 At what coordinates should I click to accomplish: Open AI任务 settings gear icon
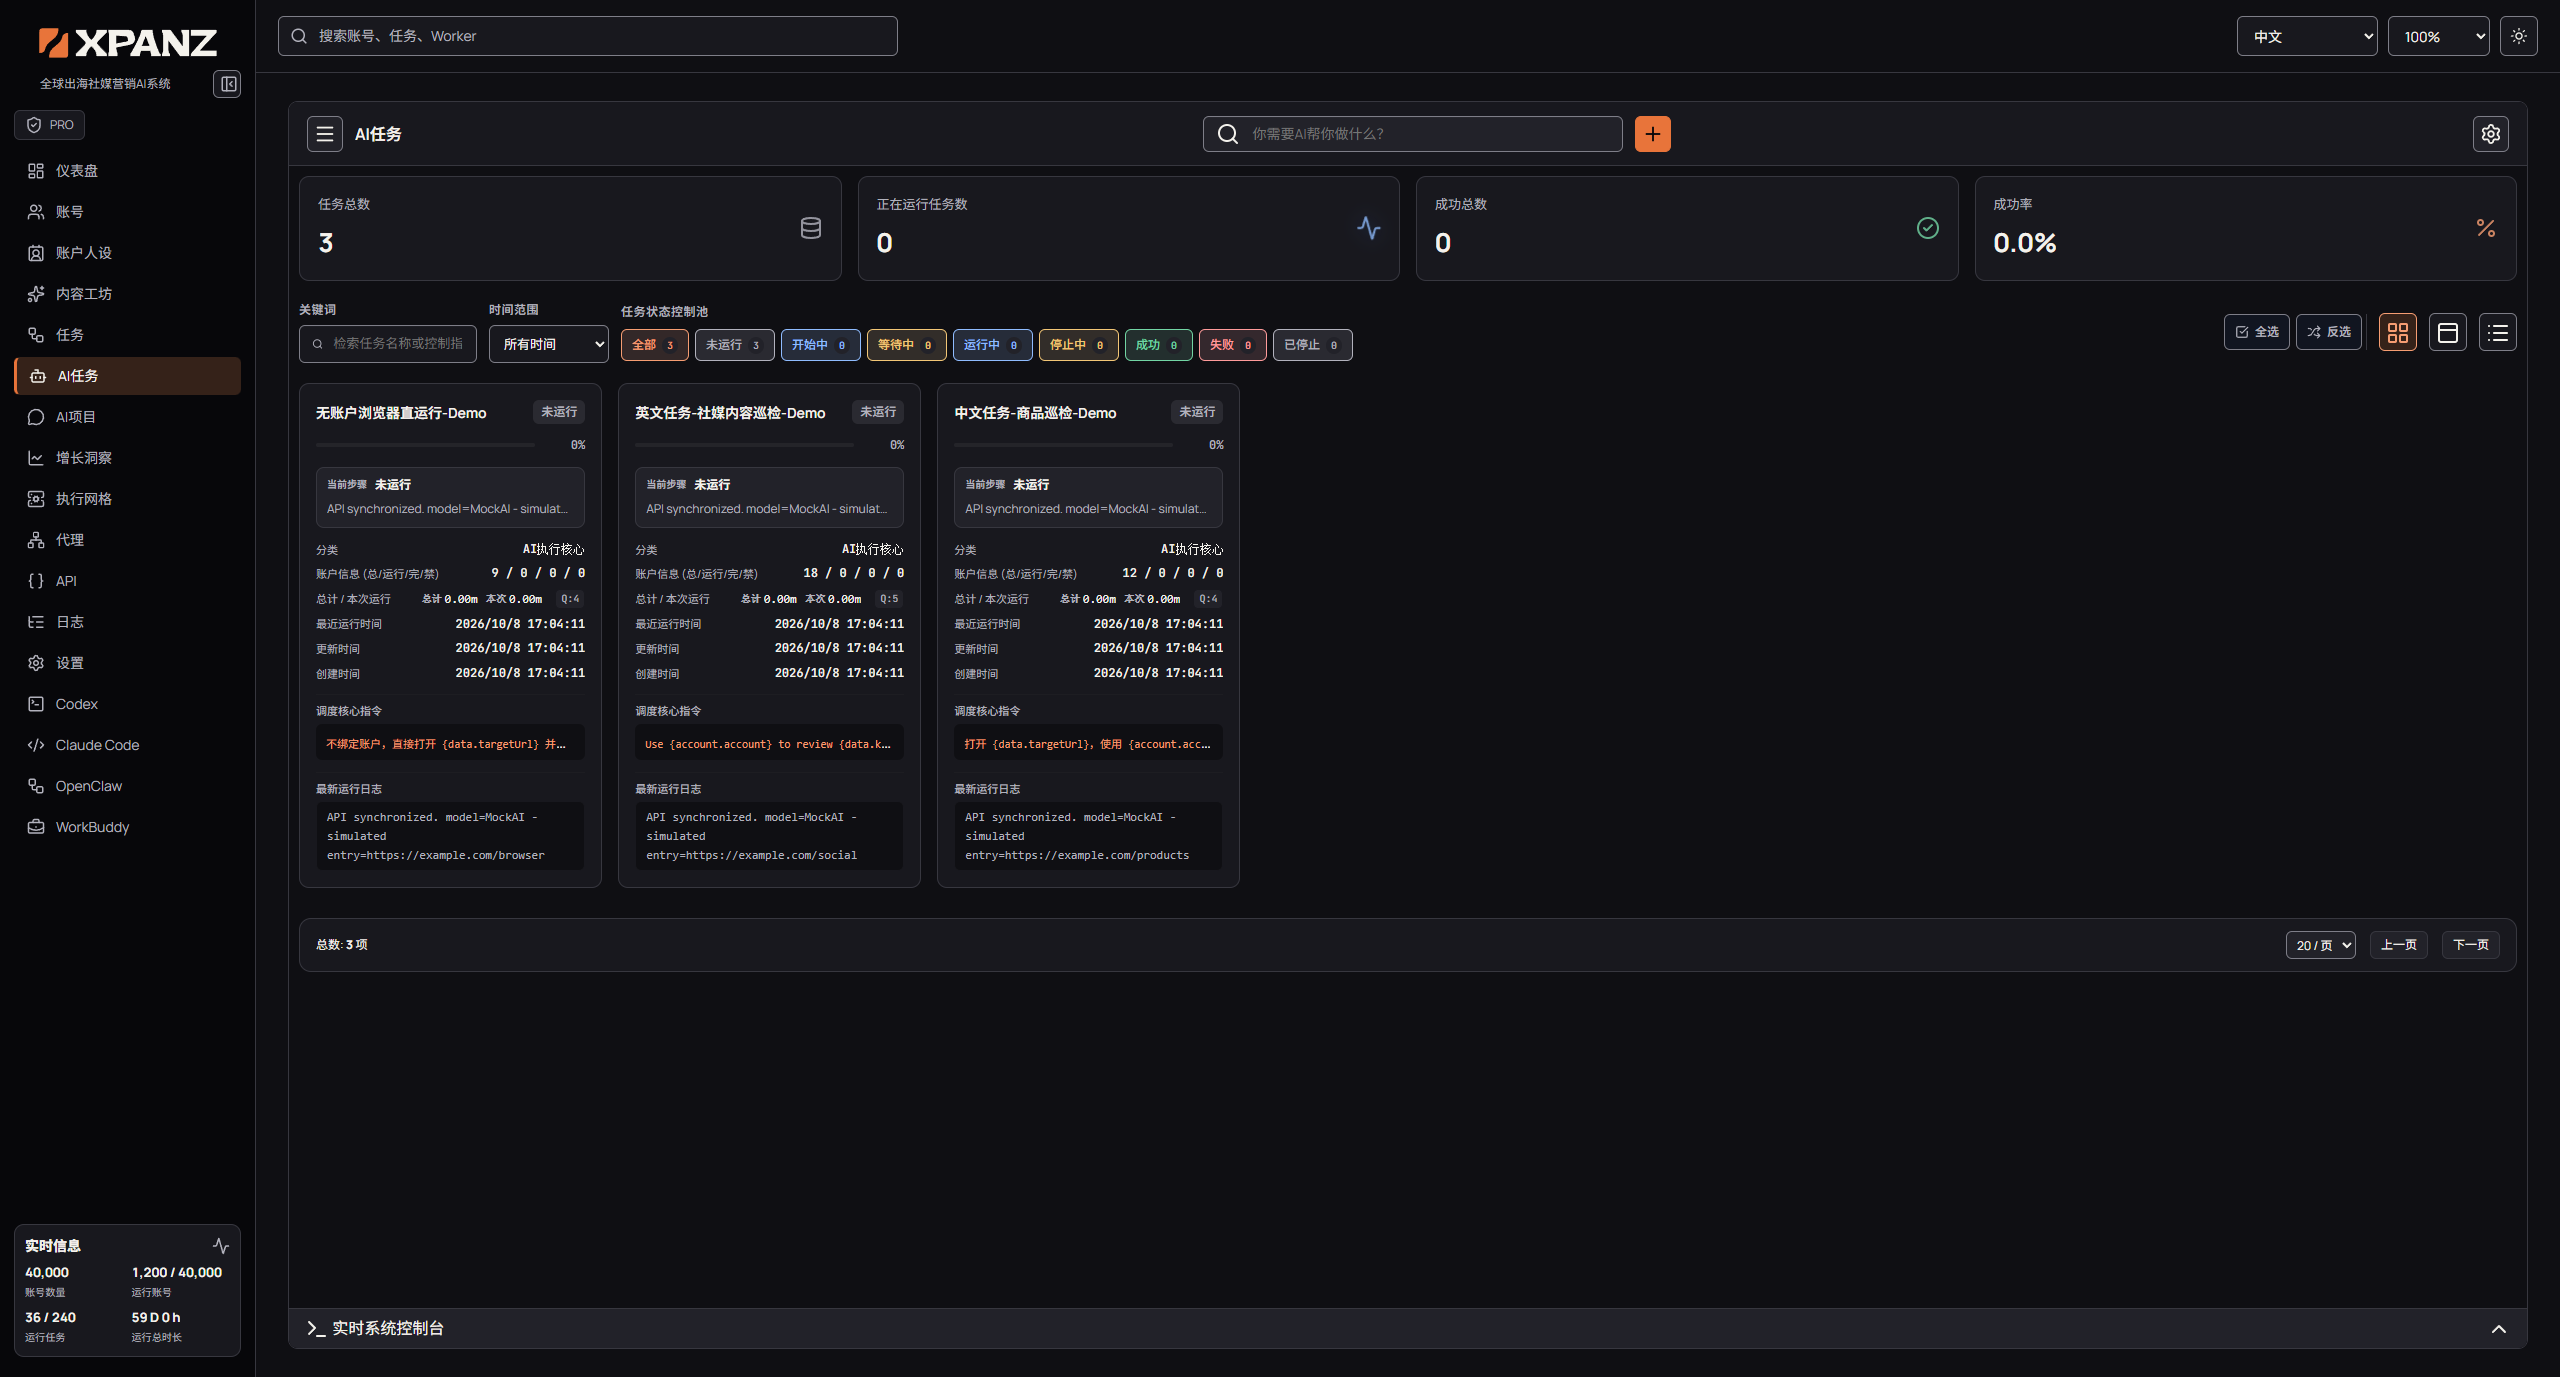click(2490, 134)
